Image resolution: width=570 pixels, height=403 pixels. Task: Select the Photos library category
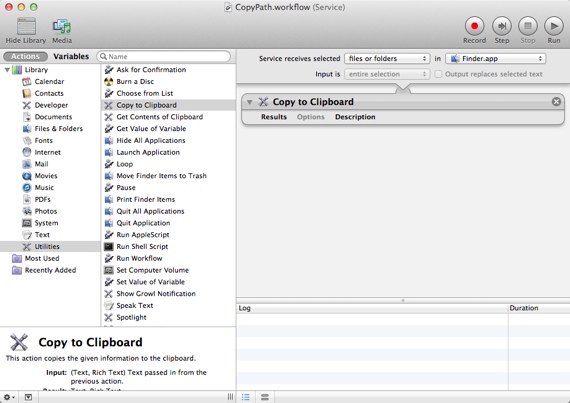pyautogui.click(x=45, y=211)
